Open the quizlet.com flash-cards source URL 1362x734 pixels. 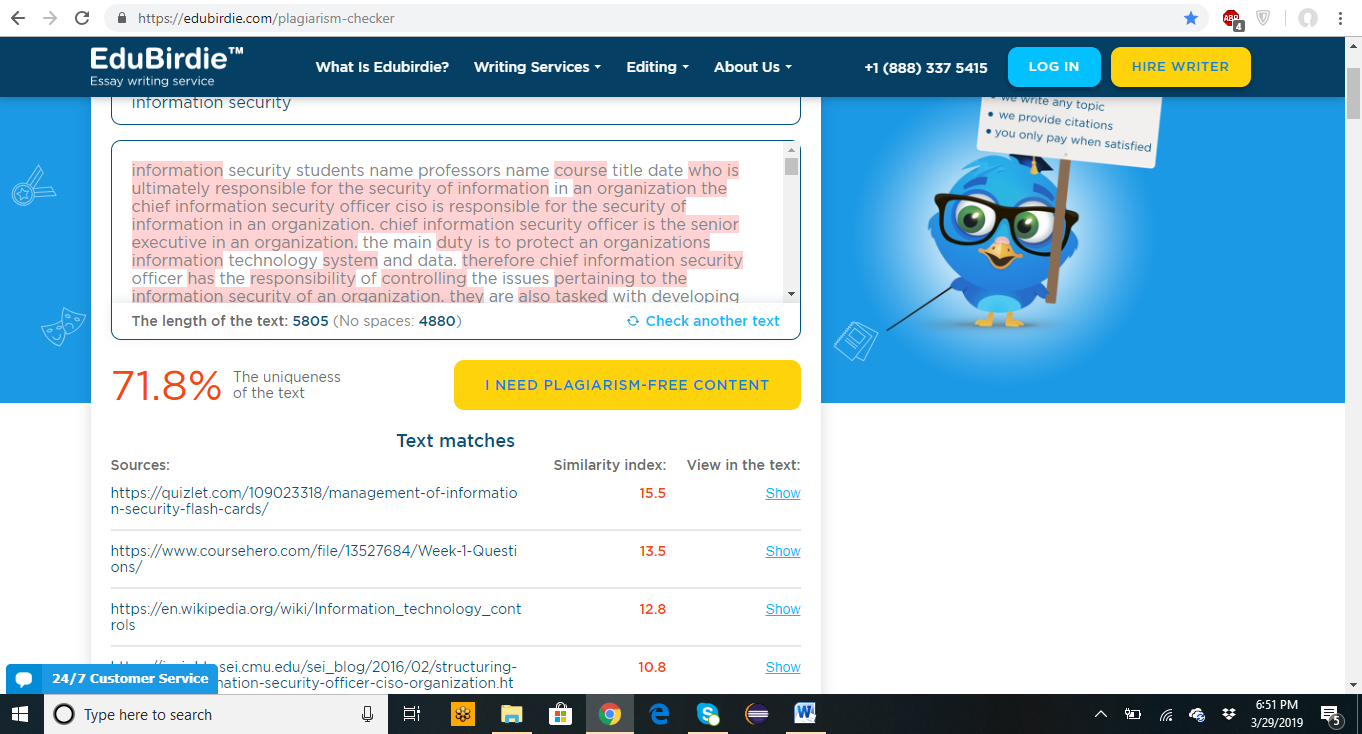(x=314, y=501)
